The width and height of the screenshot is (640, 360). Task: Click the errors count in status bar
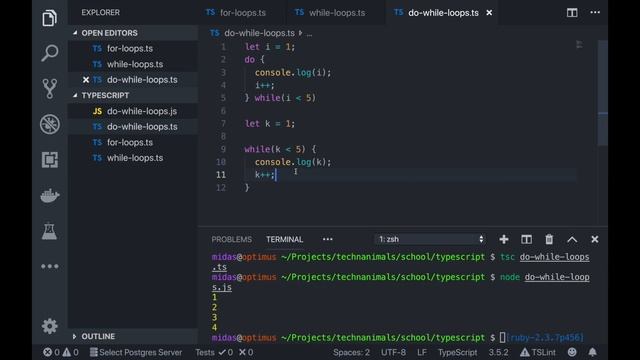tap(51, 352)
